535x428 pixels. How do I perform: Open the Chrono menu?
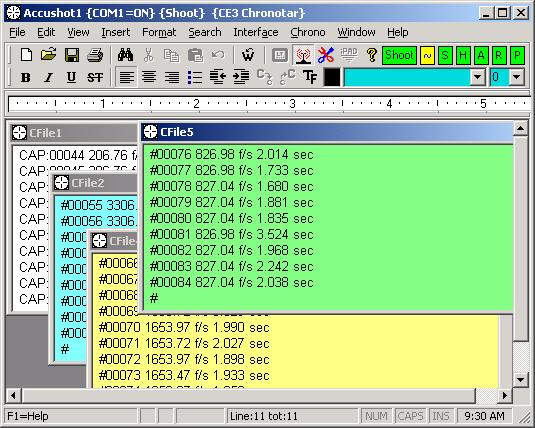[x=308, y=32]
